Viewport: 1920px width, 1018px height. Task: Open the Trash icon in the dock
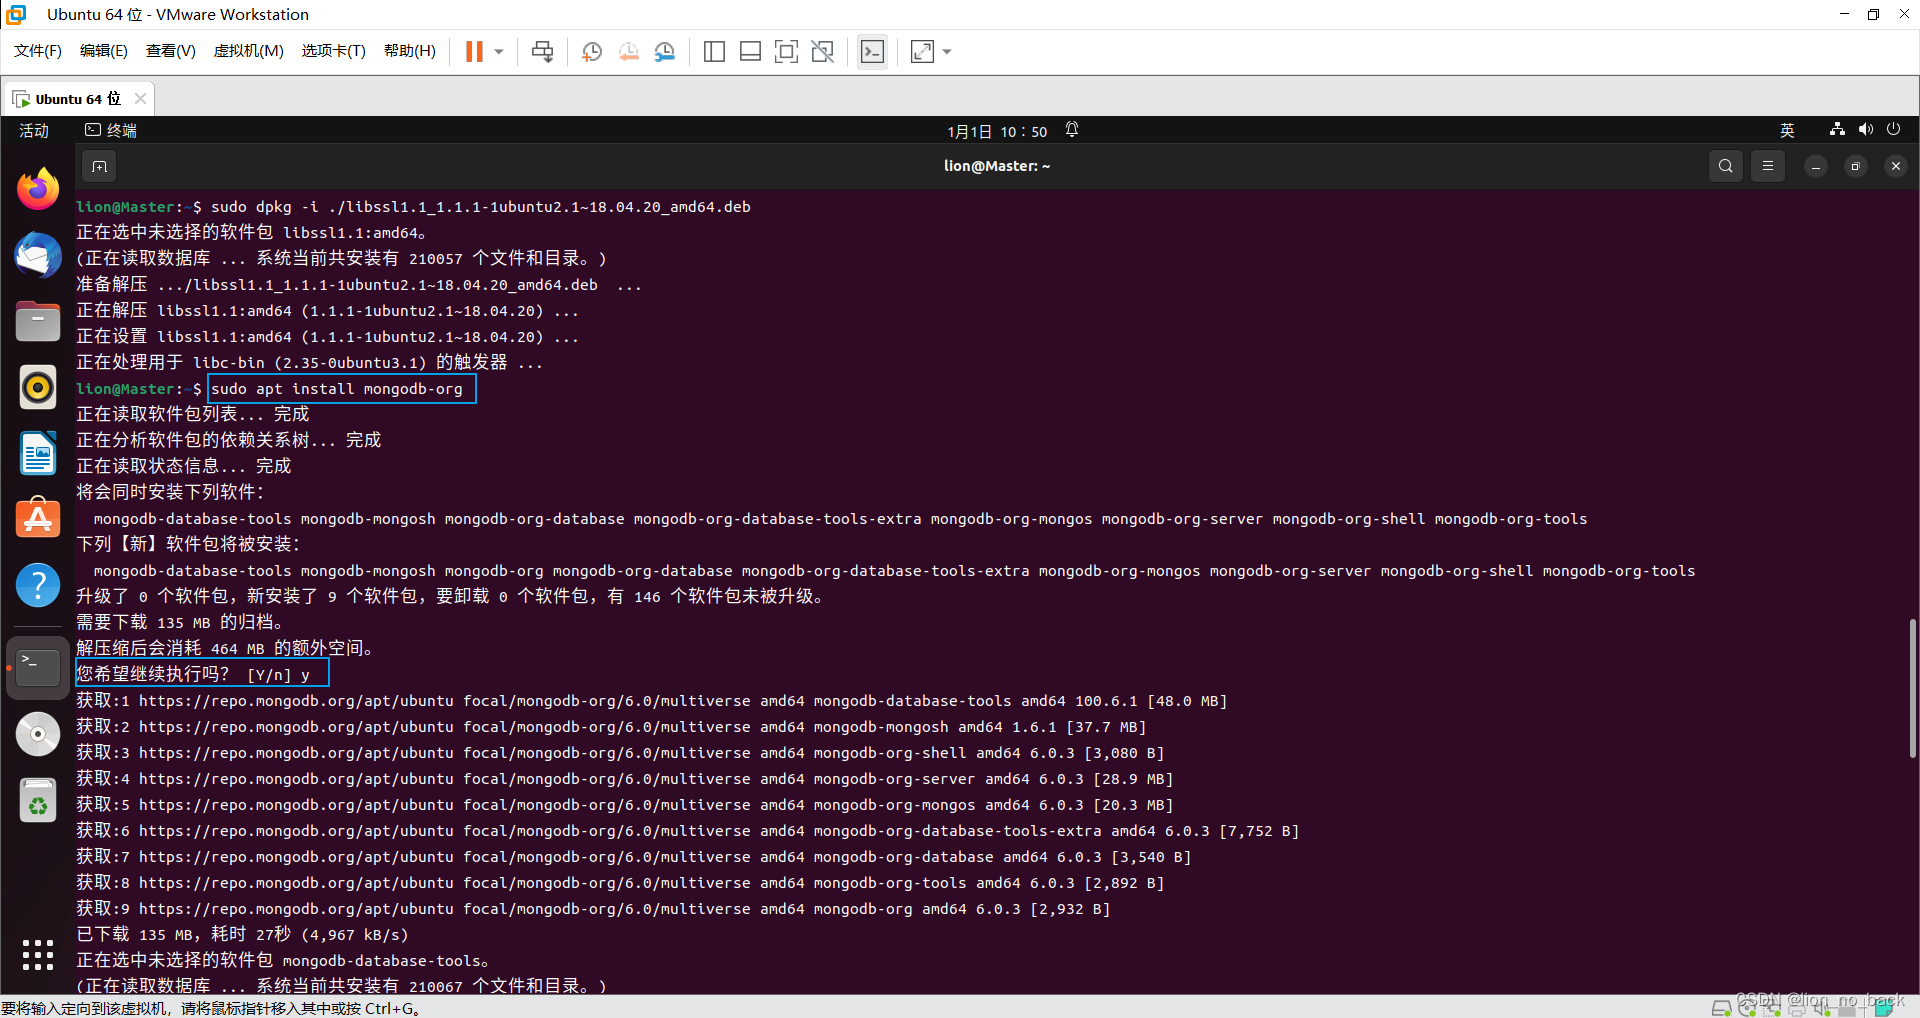(x=38, y=801)
